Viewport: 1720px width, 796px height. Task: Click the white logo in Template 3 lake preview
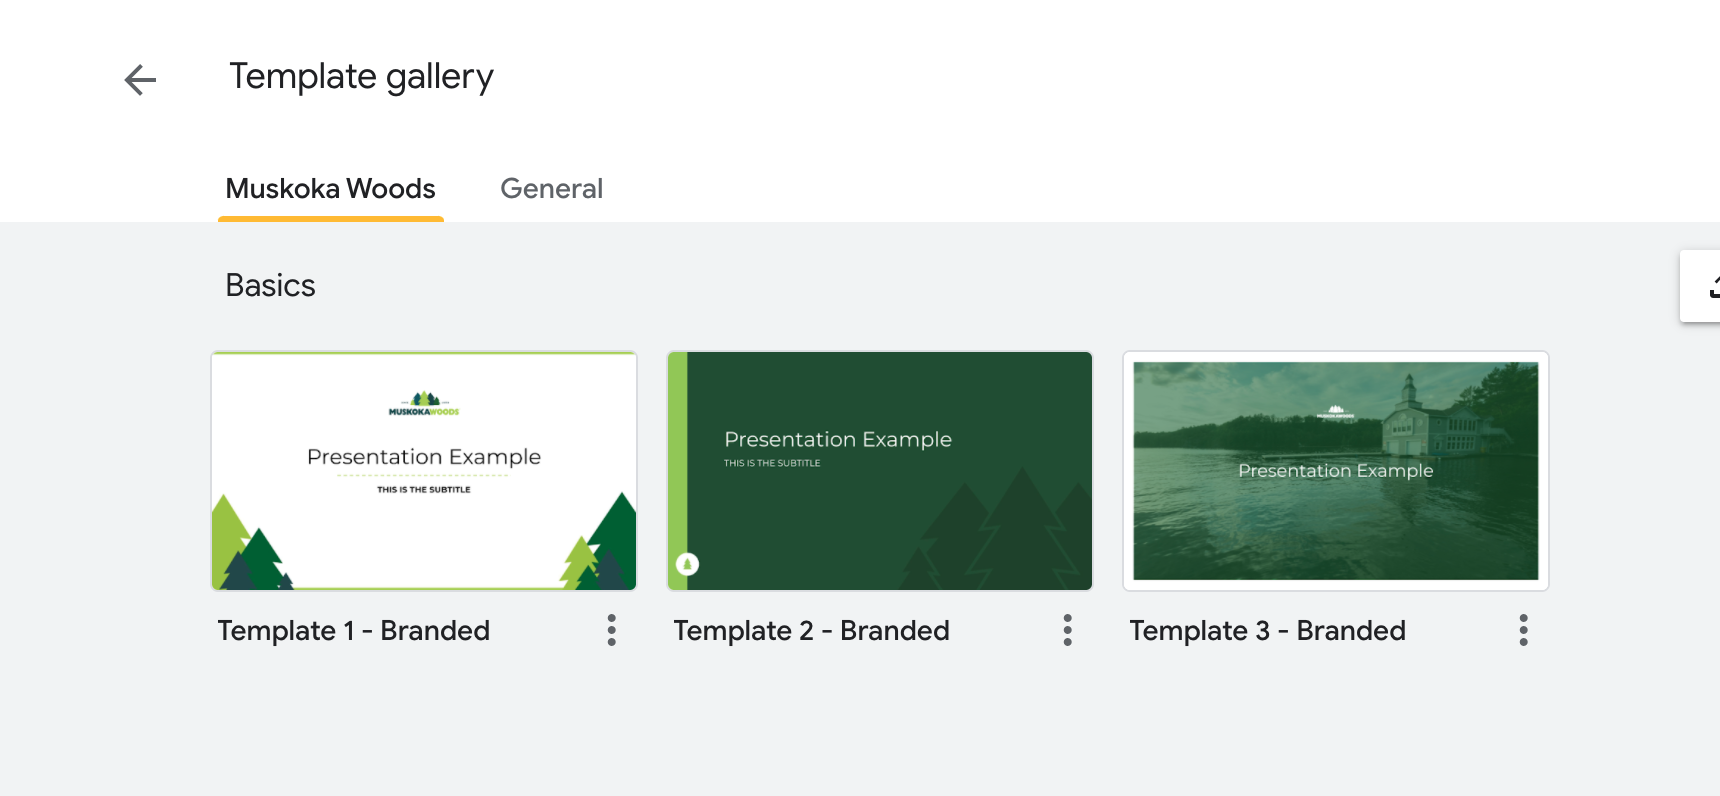click(1335, 411)
